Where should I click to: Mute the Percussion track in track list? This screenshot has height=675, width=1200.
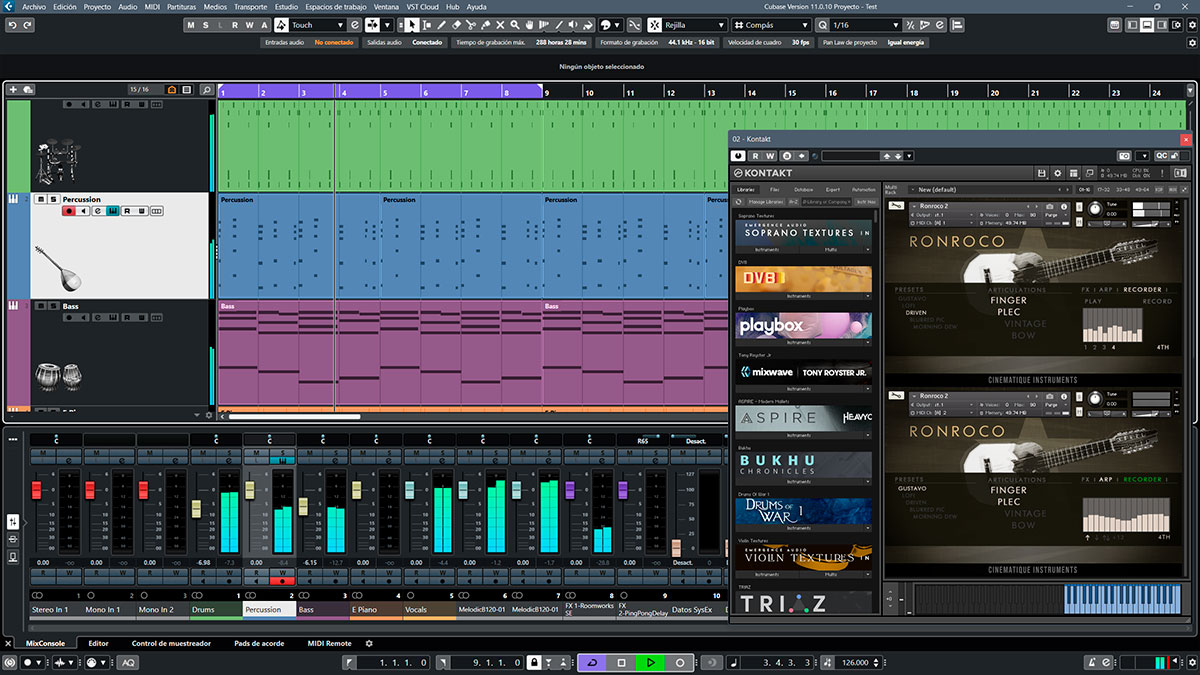[41, 199]
